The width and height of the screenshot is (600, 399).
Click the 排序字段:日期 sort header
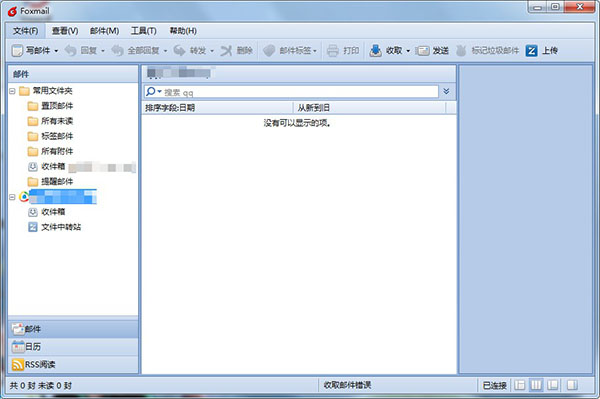[217, 108]
